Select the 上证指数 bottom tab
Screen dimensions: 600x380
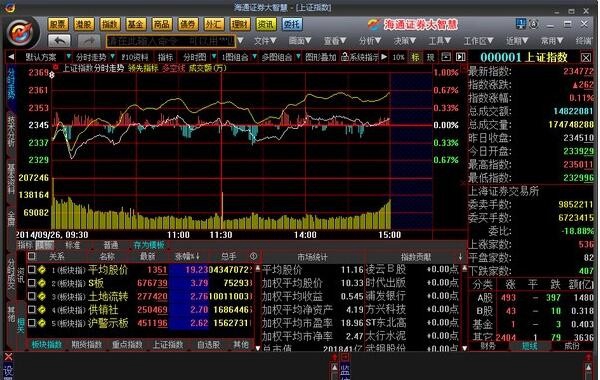[168, 345]
